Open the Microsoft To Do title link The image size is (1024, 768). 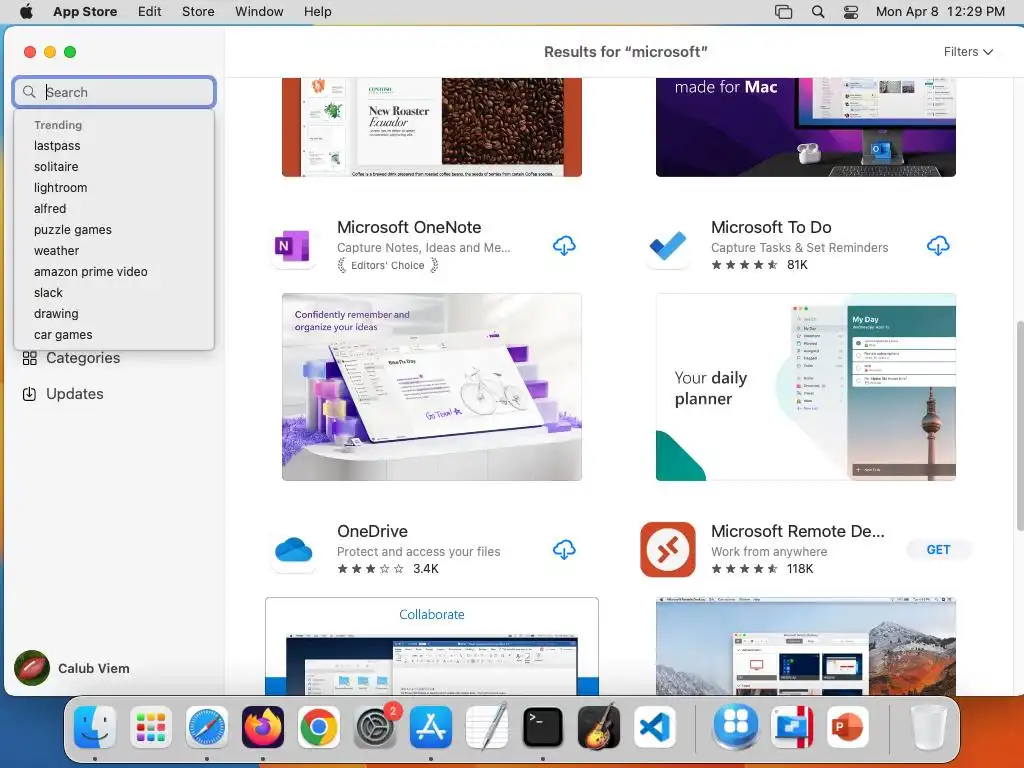pyautogui.click(x=771, y=227)
